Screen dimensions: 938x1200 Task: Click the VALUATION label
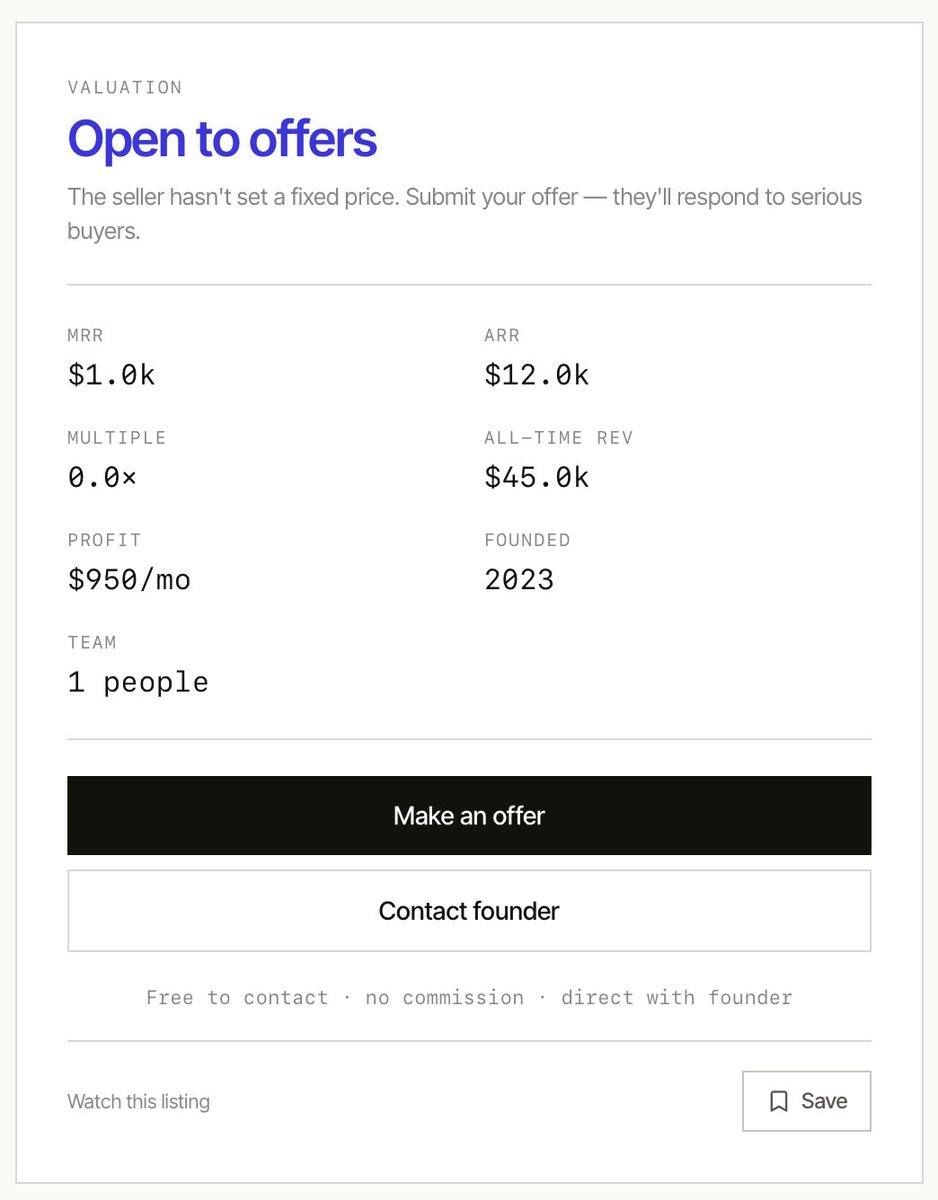pyautogui.click(x=125, y=87)
